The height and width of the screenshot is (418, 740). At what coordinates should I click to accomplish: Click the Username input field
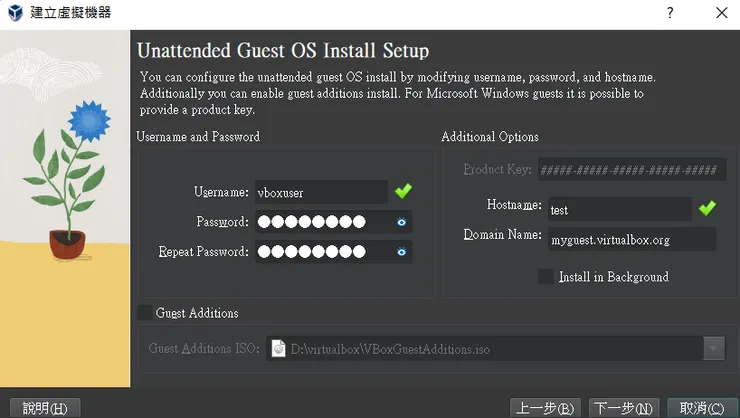pyautogui.click(x=320, y=192)
